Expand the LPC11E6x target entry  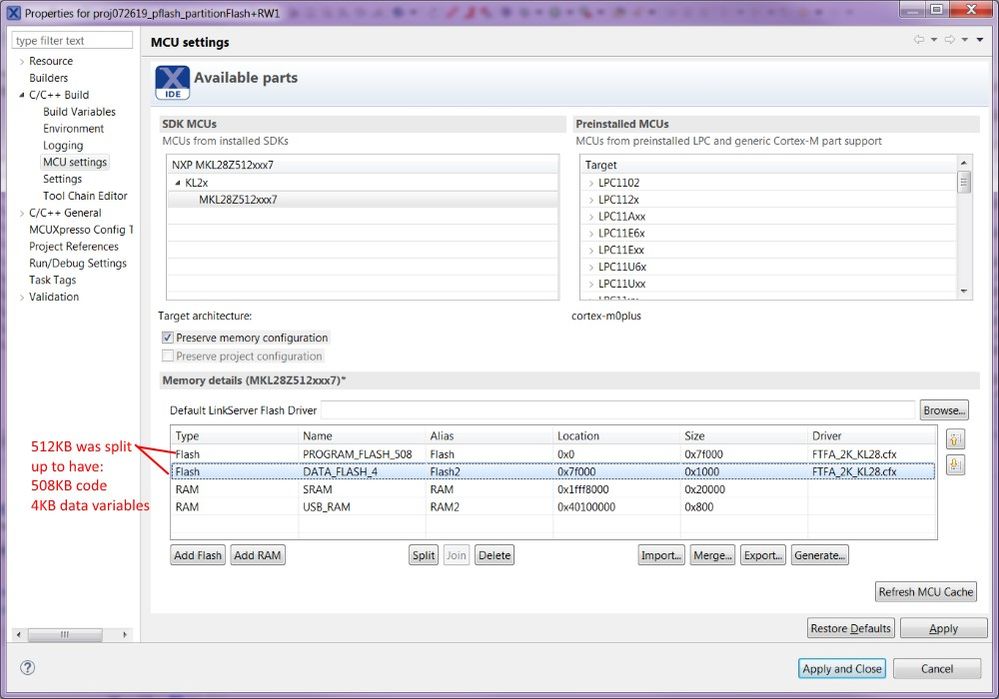point(591,234)
